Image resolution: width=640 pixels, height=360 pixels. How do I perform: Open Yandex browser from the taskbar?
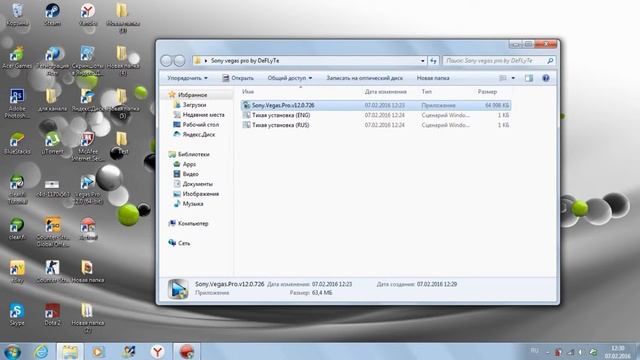[157, 351]
